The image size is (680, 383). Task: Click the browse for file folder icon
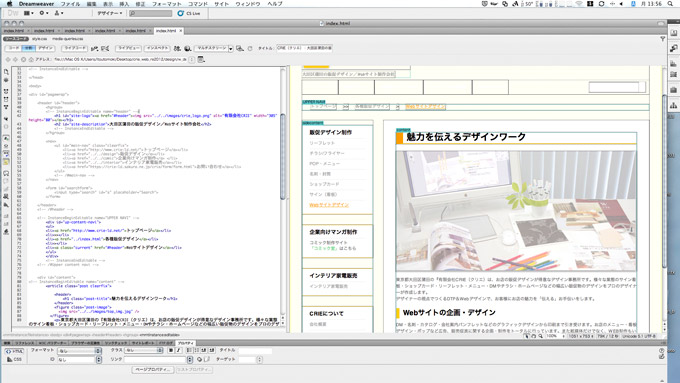point(207,360)
